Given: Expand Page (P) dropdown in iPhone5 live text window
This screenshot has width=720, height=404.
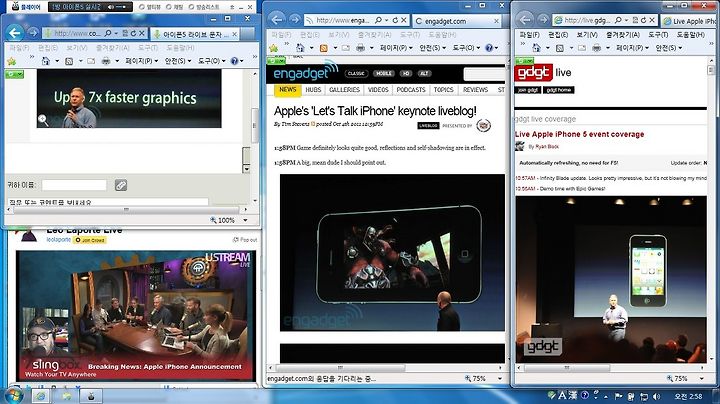Looking at the screenshot, I should pos(142,61).
